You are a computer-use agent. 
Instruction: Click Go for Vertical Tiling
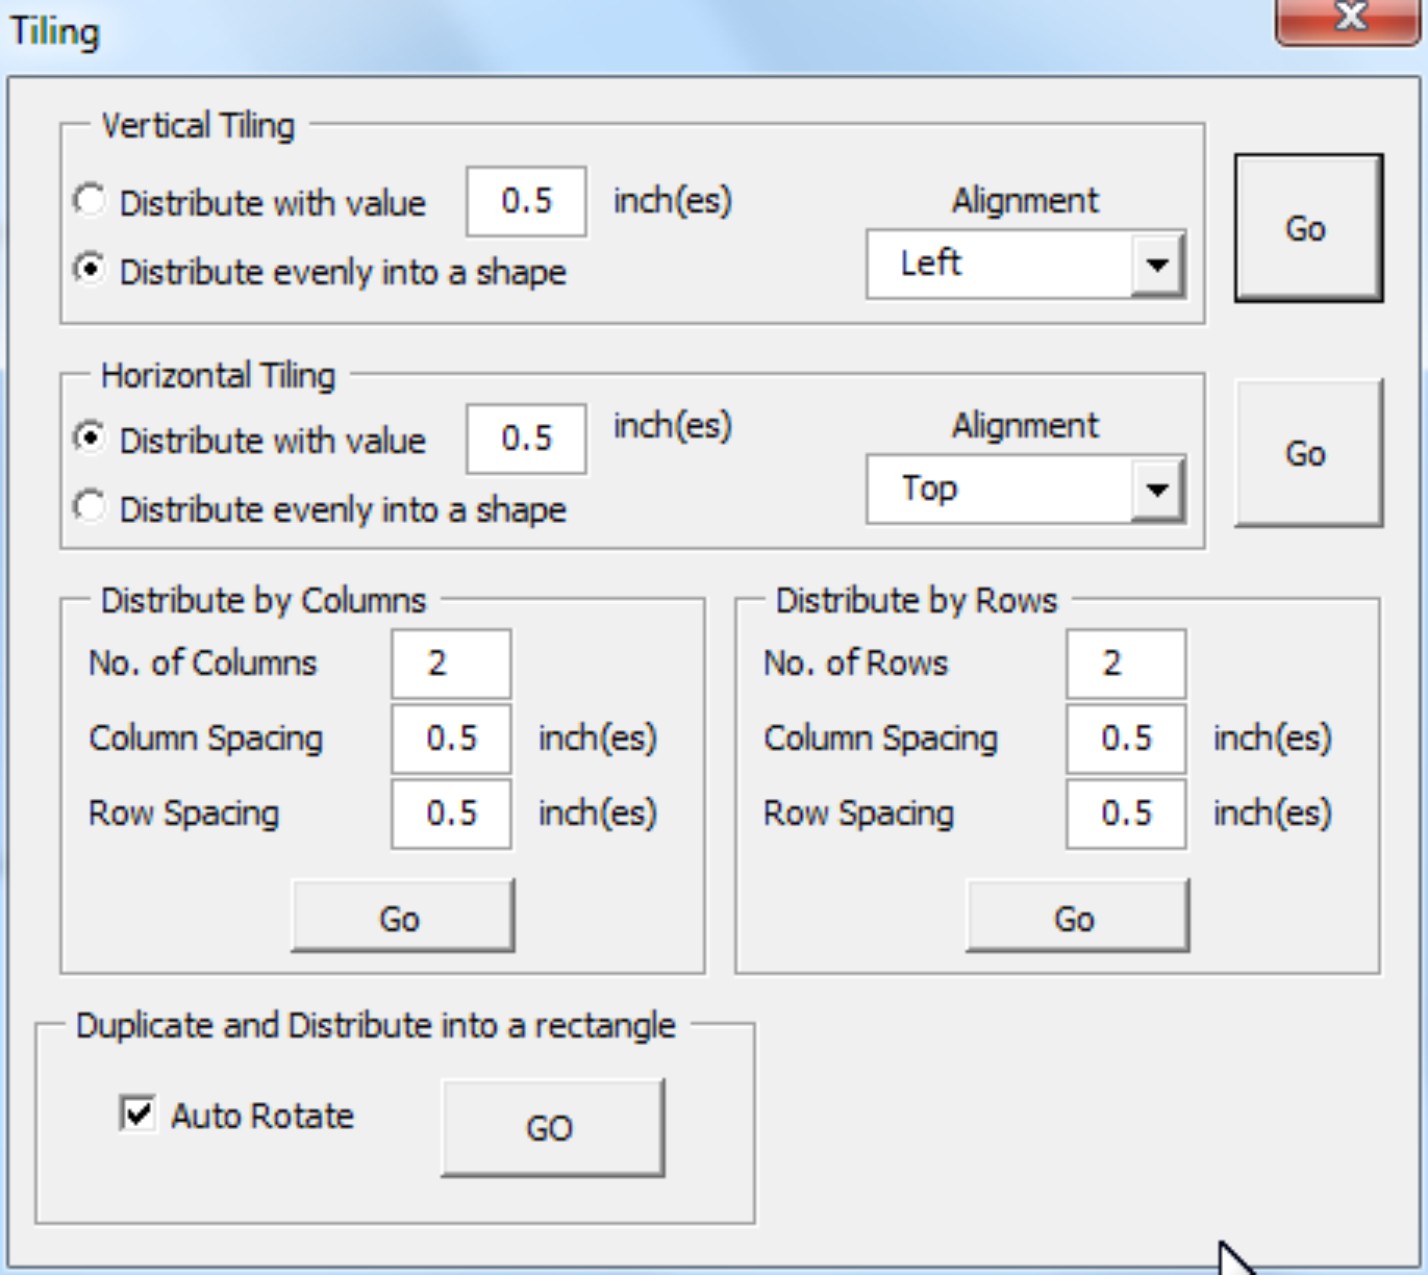(1310, 228)
